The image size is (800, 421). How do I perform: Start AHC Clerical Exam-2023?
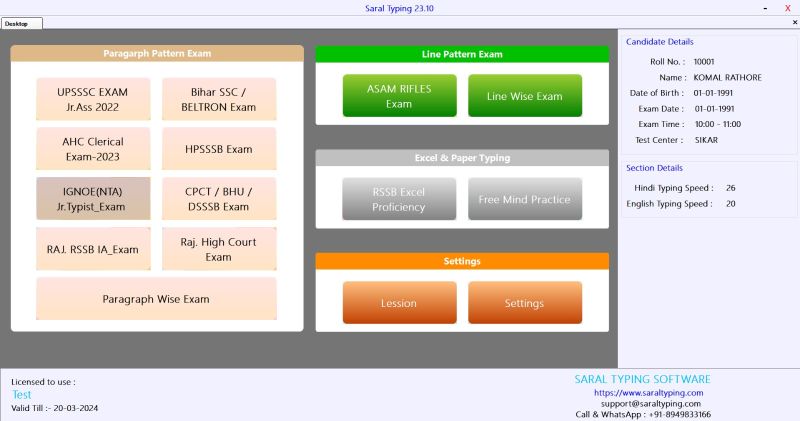click(93, 149)
